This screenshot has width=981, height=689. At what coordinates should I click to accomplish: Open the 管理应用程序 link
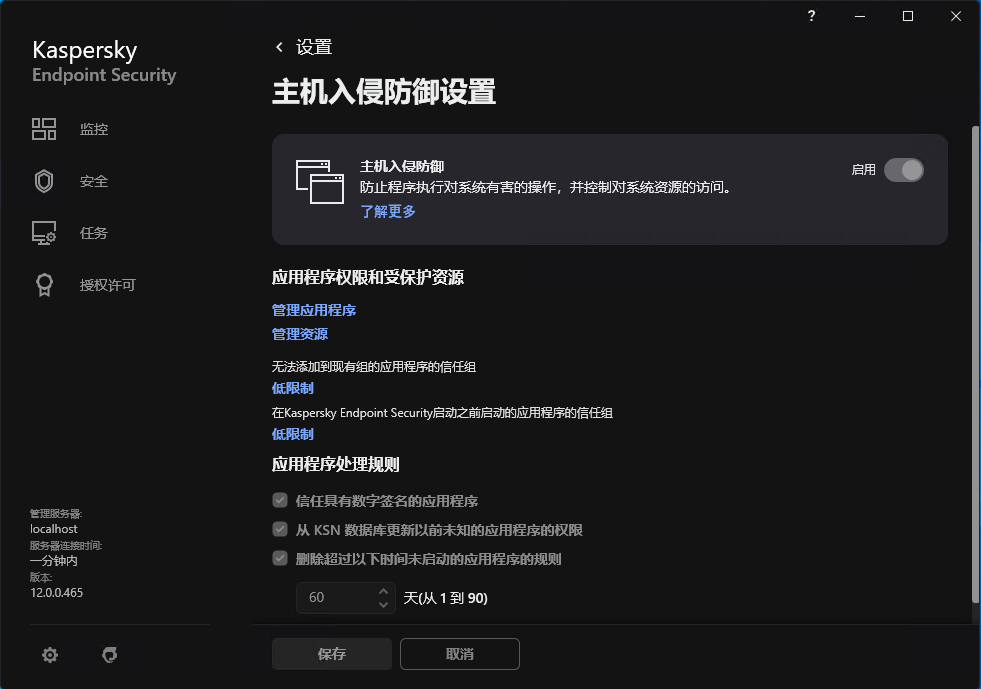tap(313, 310)
